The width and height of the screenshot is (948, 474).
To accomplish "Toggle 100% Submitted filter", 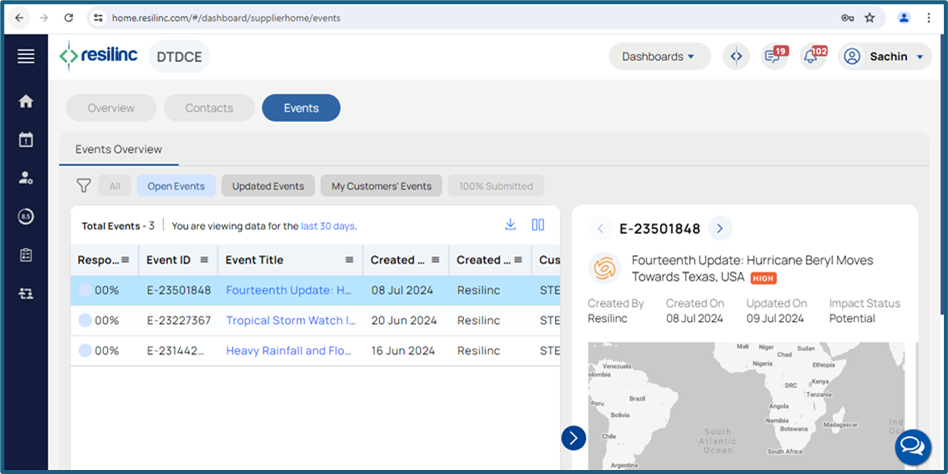I will tap(496, 186).
